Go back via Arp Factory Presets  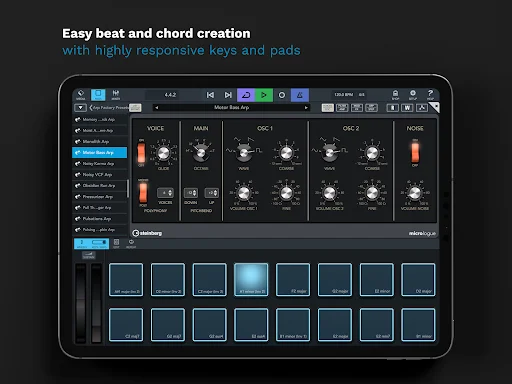(x=109, y=108)
